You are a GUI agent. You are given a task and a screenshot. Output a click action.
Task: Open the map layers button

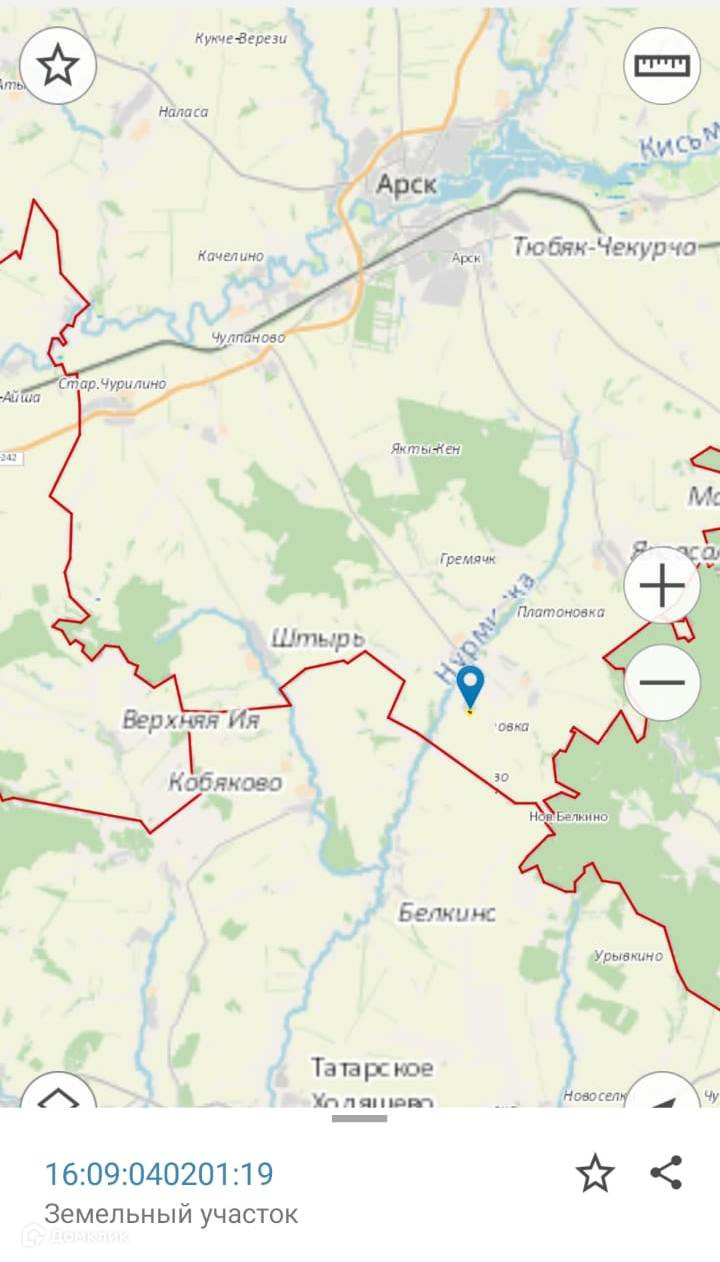click(58, 1090)
